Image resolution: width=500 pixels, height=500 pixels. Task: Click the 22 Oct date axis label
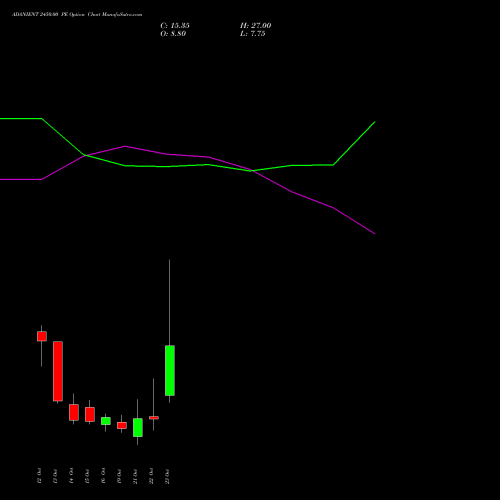tap(151, 476)
